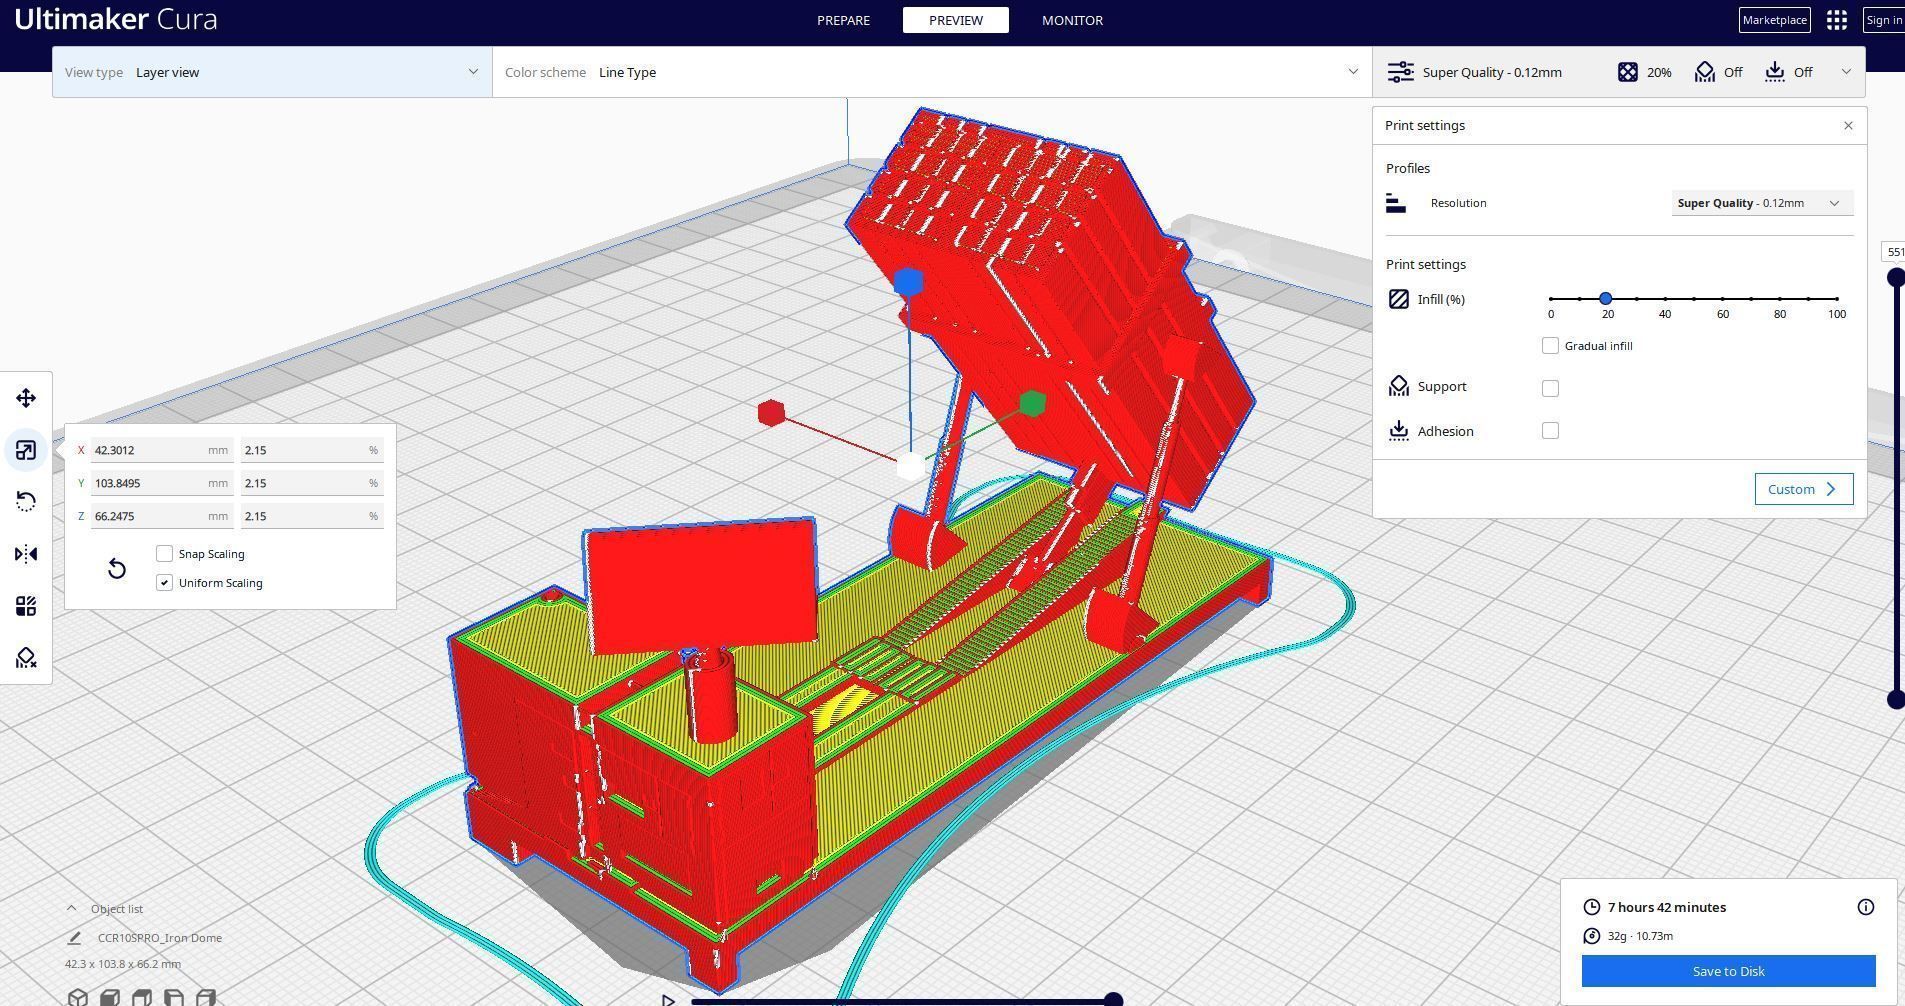The width and height of the screenshot is (1905, 1006).
Task: Click the layer number 551 field
Action: [1894, 252]
